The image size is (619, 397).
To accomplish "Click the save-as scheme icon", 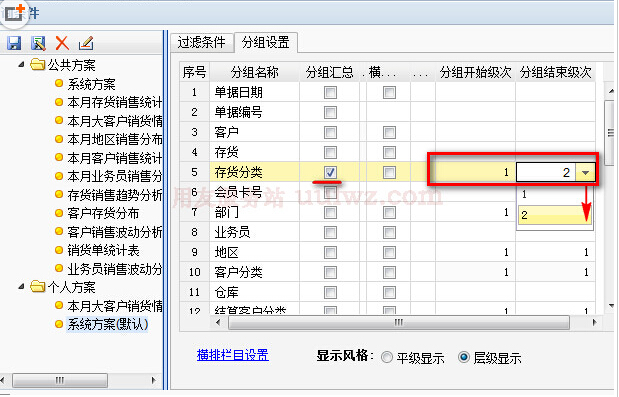I will 38,43.
